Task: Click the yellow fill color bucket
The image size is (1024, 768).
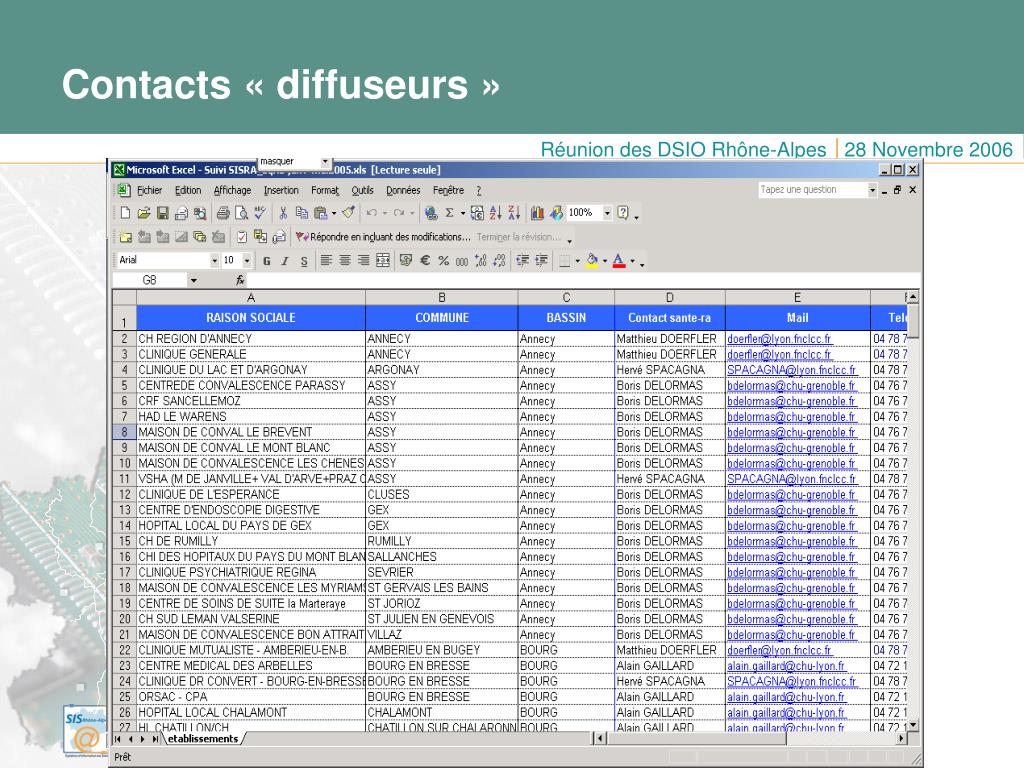Action: tap(591, 261)
